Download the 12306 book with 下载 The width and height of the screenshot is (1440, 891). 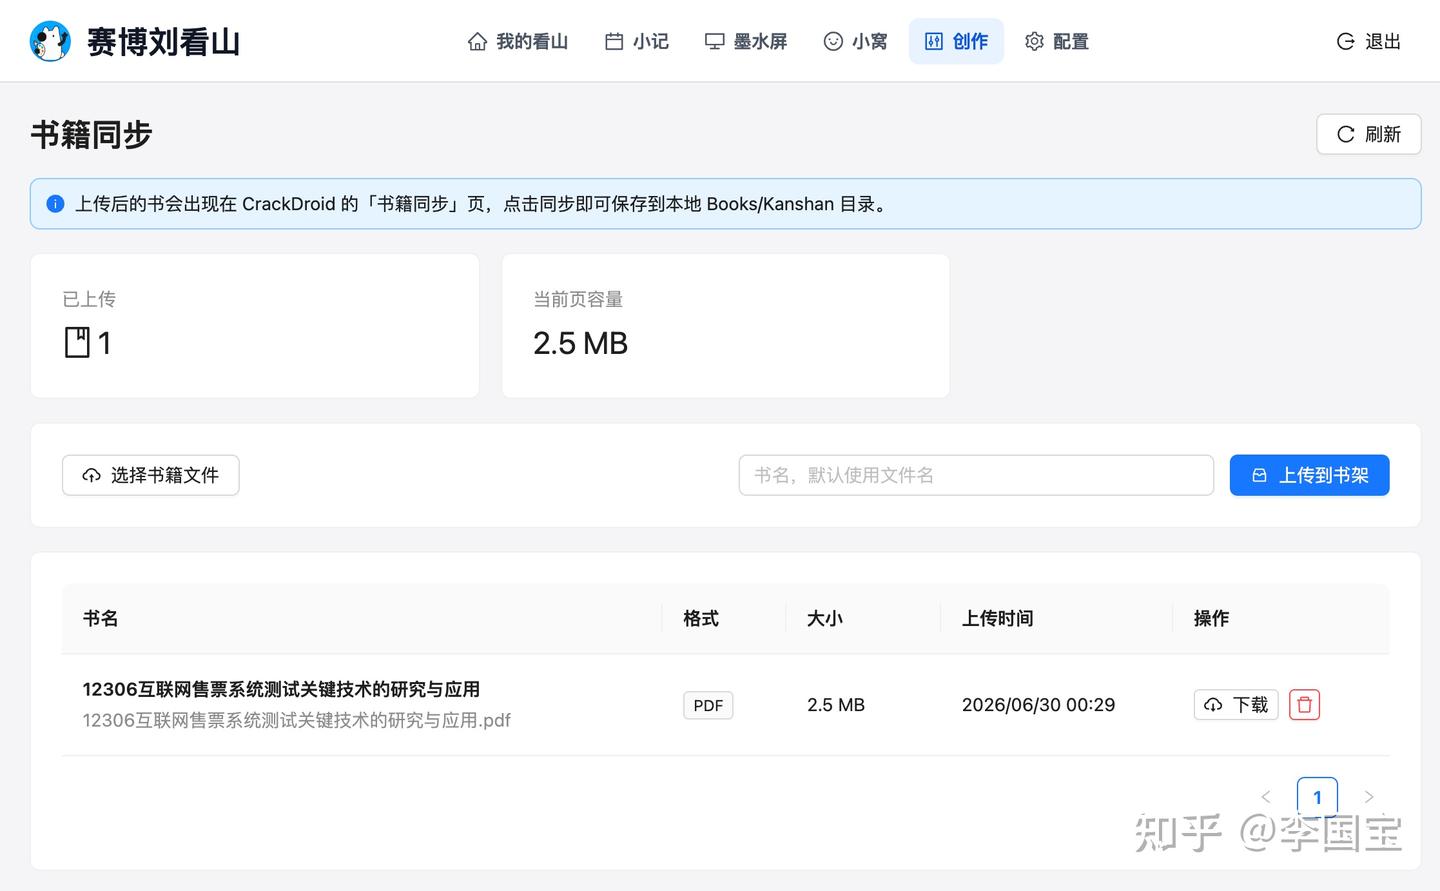[1236, 705]
